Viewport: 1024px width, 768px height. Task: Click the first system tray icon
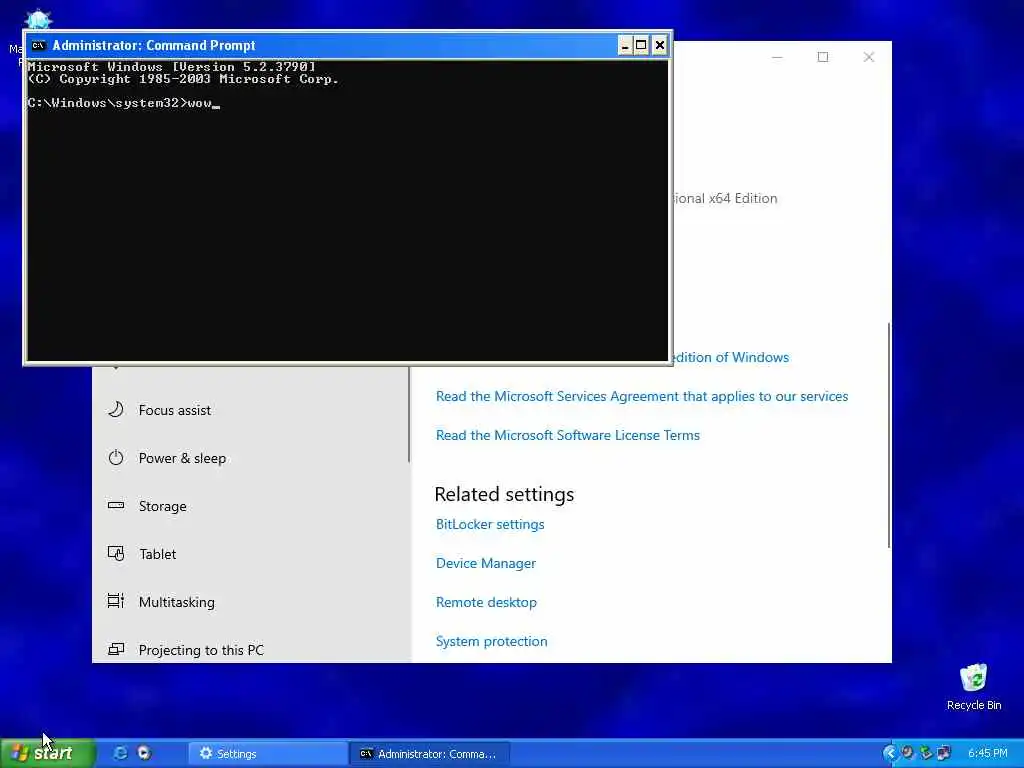(x=907, y=753)
